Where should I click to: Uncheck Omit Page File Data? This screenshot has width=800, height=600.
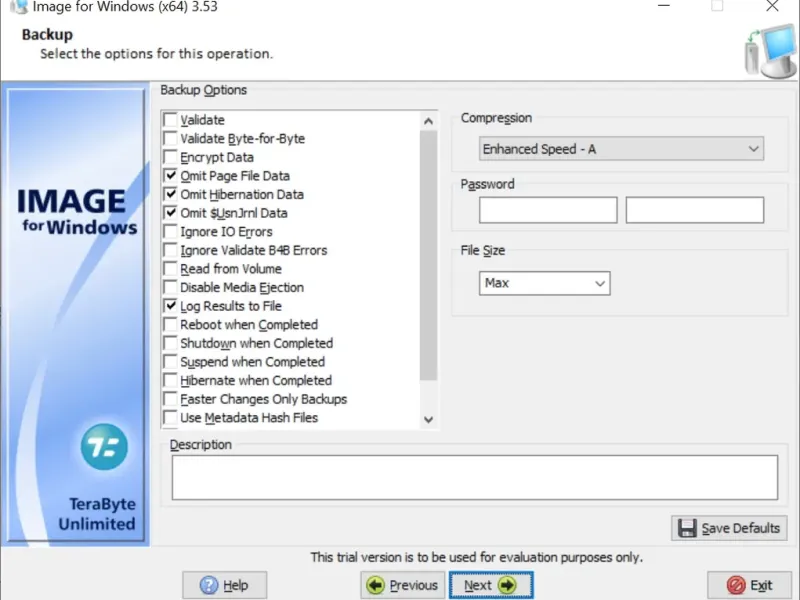[x=170, y=176]
